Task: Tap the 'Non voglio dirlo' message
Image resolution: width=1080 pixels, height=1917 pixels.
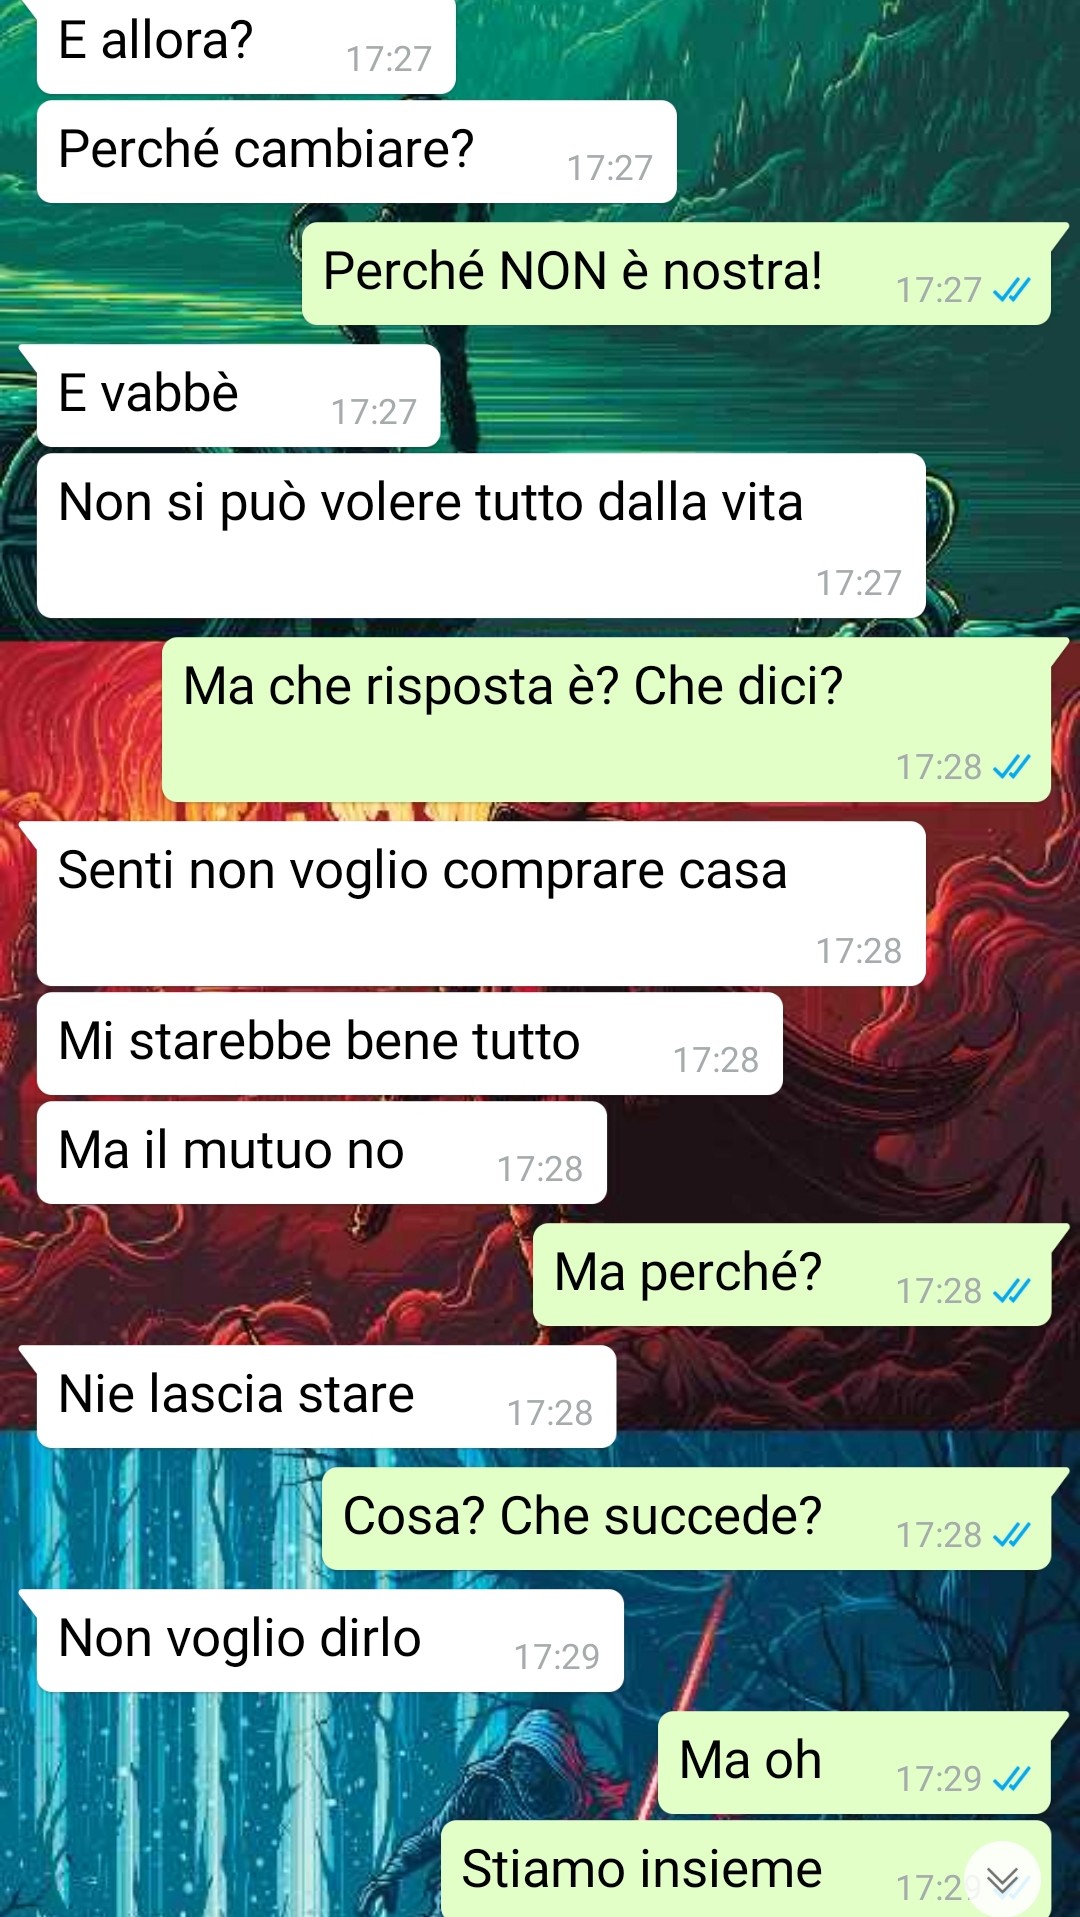Action: coord(330,1641)
